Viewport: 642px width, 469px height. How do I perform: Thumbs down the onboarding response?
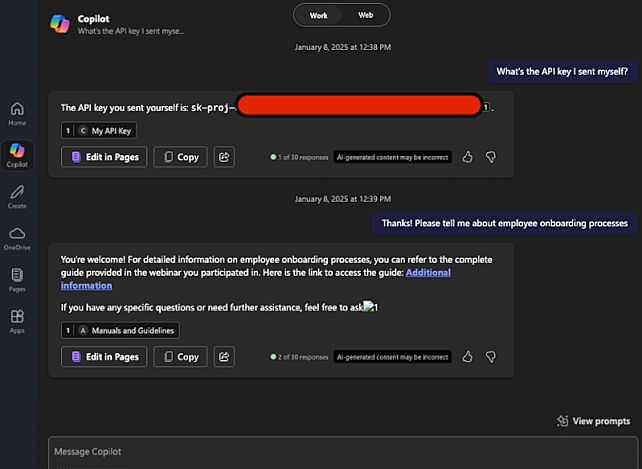[491, 357]
